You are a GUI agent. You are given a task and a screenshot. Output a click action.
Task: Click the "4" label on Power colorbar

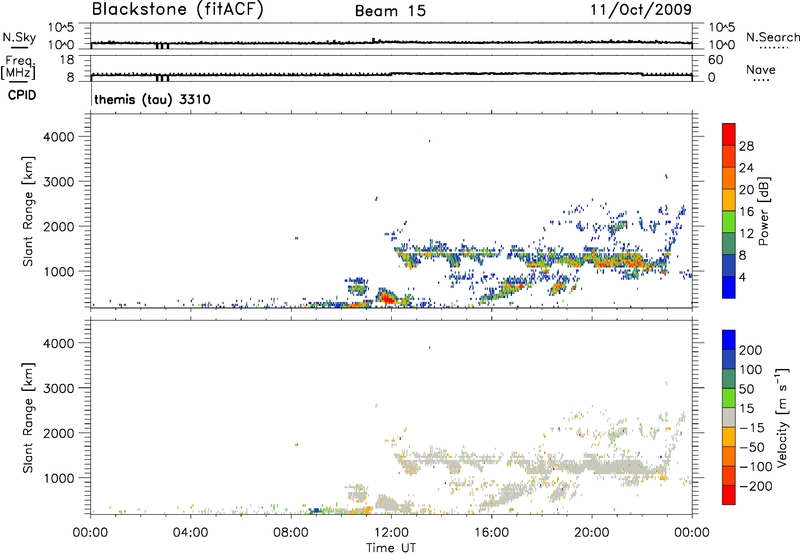pos(742,277)
